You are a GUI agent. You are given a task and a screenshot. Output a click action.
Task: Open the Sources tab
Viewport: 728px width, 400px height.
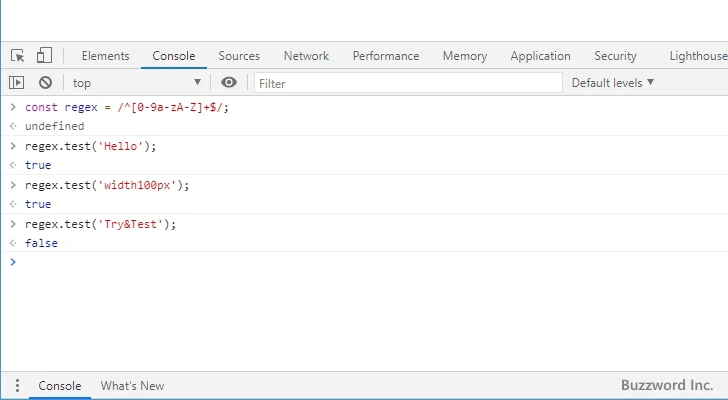click(x=239, y=56)
